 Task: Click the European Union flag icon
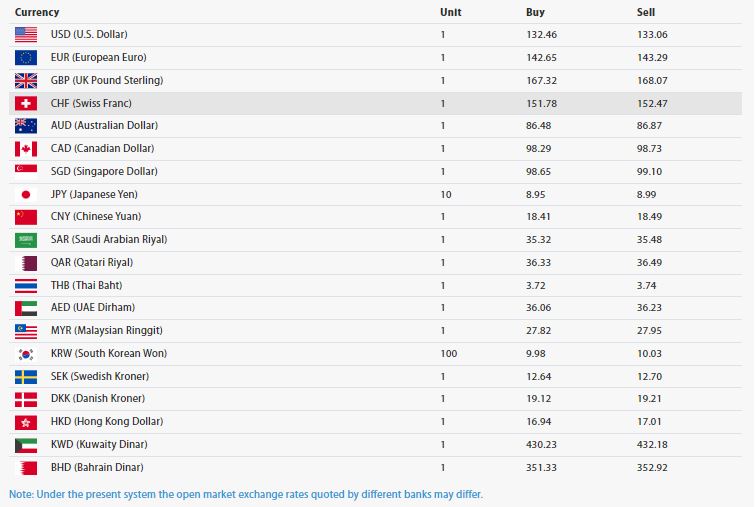(x=26, y=58)
